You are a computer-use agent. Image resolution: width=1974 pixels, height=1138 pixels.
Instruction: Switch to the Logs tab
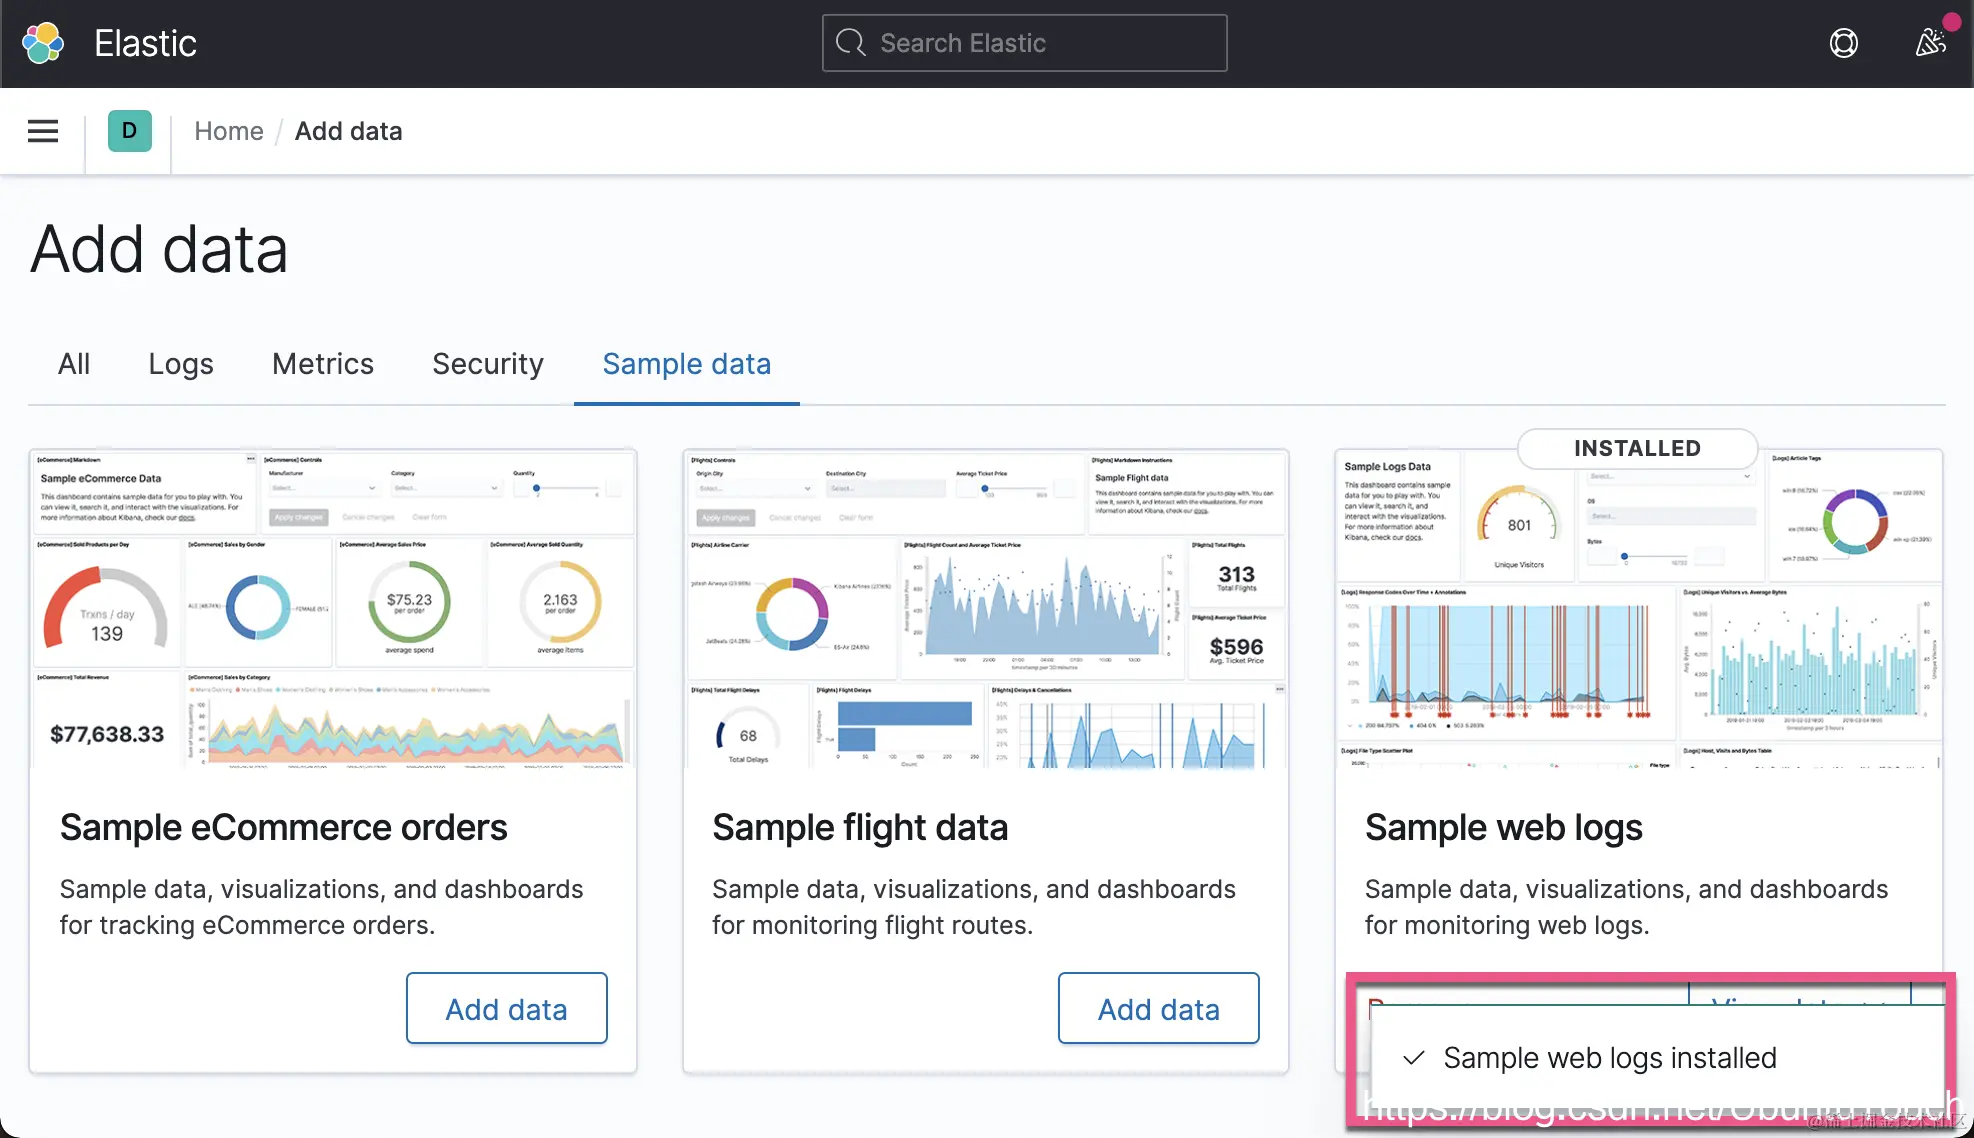[x=181, y=364]
